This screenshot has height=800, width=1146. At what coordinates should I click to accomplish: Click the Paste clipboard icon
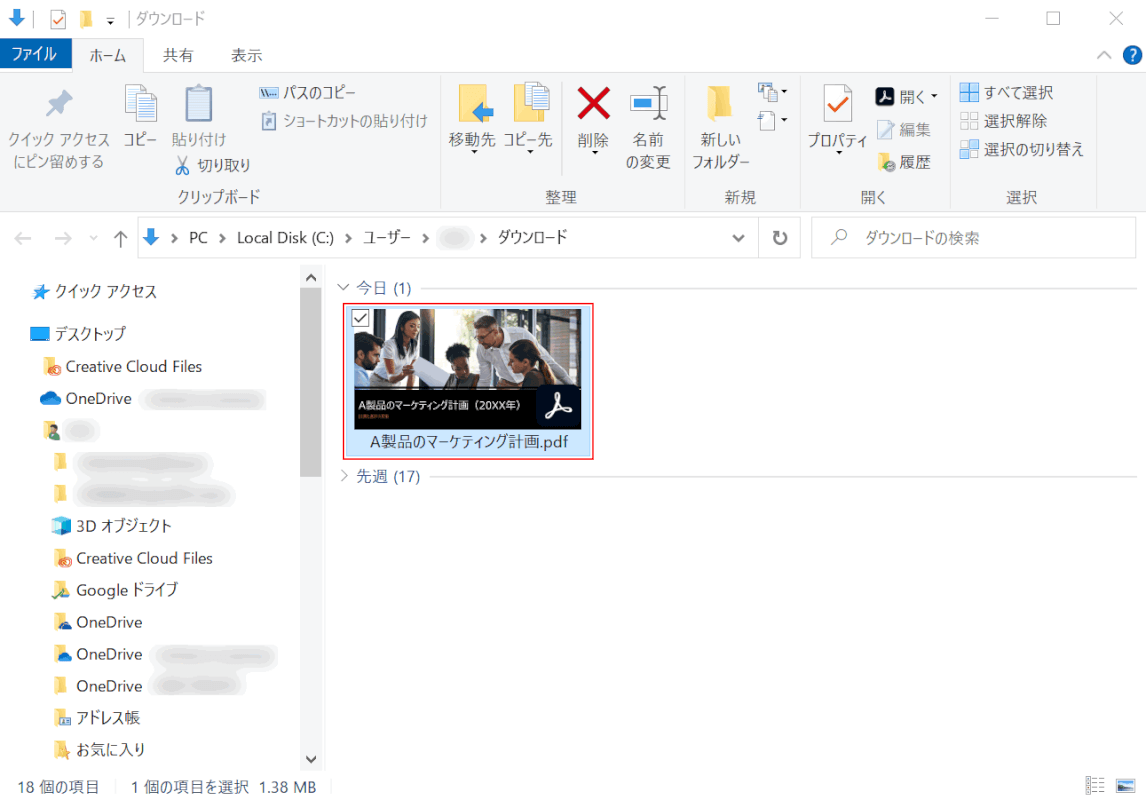click(199, 104)
